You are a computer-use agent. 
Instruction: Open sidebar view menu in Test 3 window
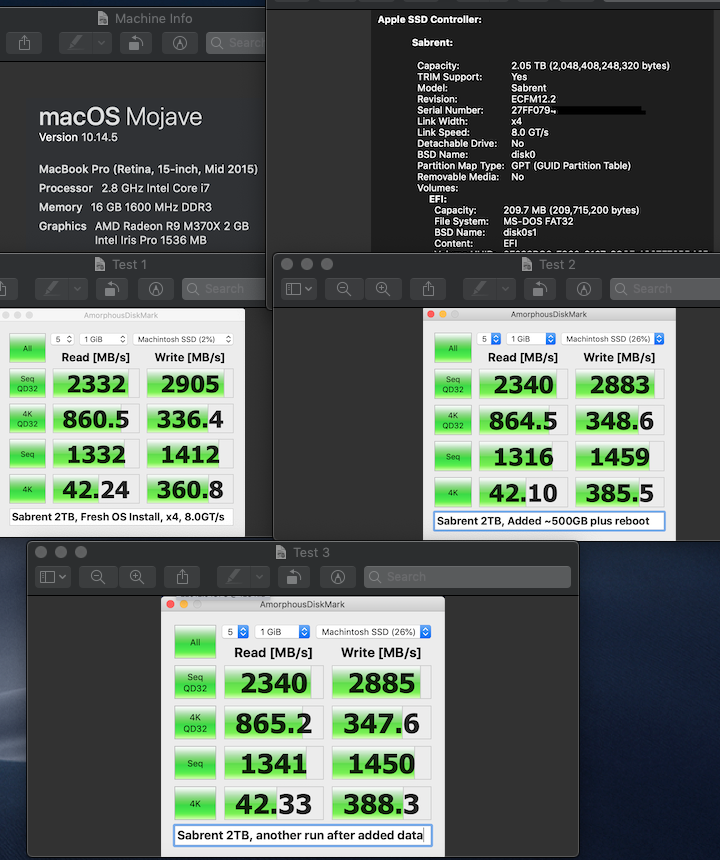point(53,576)
